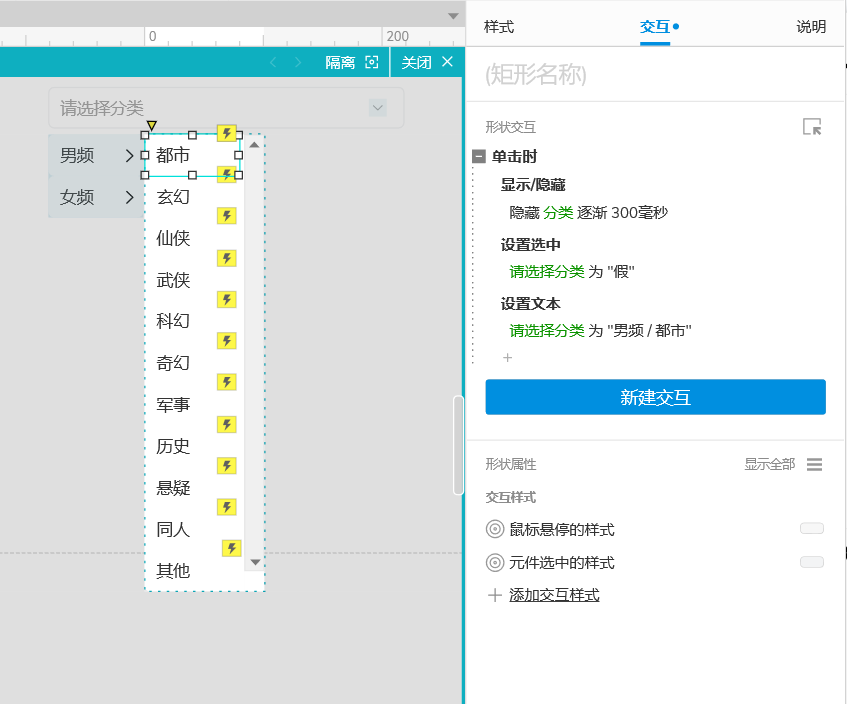
Task: Click the (矩形名称) name field
Action: point(655,75)
